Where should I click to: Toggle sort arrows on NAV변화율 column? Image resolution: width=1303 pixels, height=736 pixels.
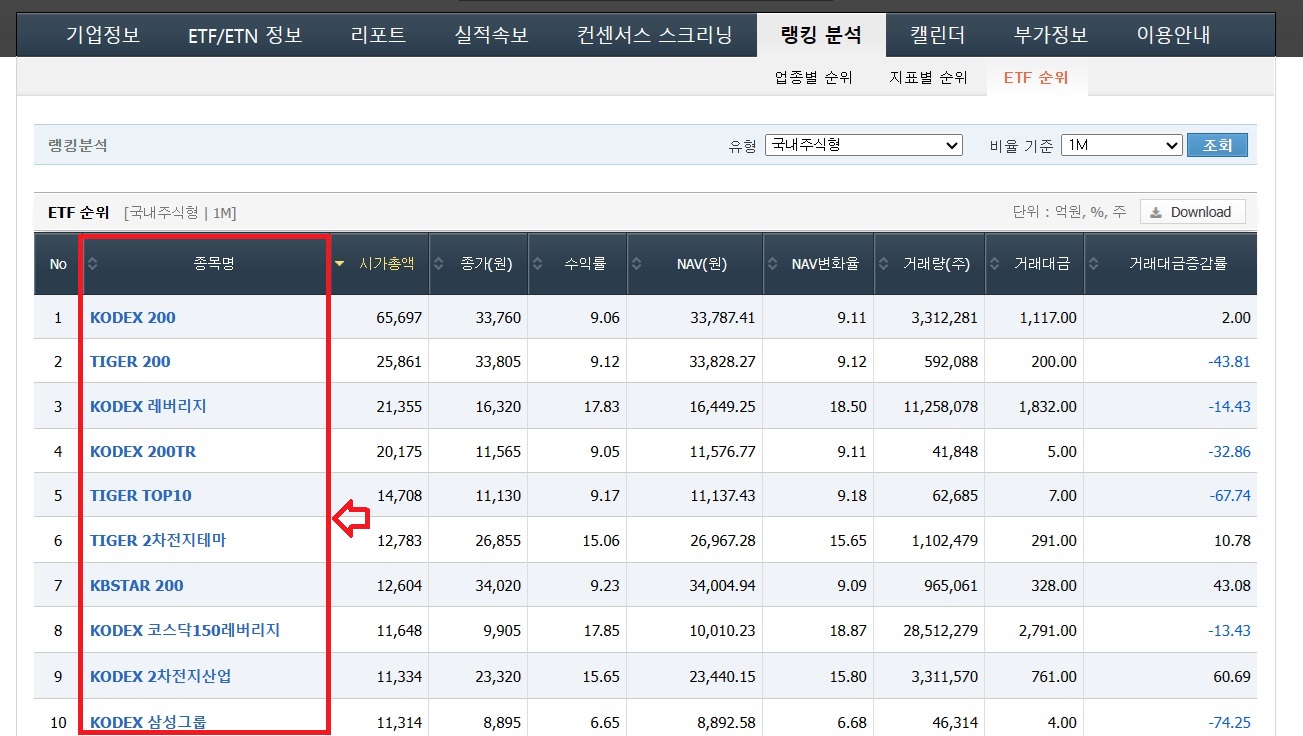[771, 264]
